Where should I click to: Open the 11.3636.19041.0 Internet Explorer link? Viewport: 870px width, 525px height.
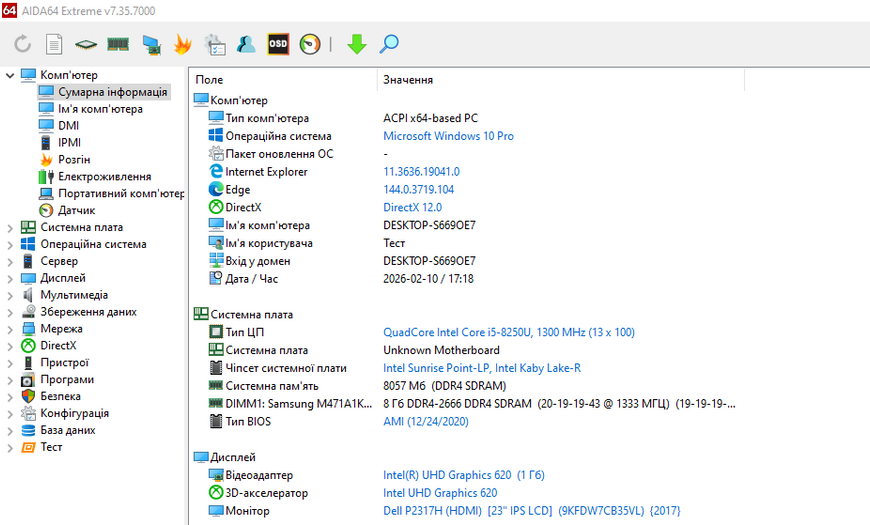pos(421,171)
